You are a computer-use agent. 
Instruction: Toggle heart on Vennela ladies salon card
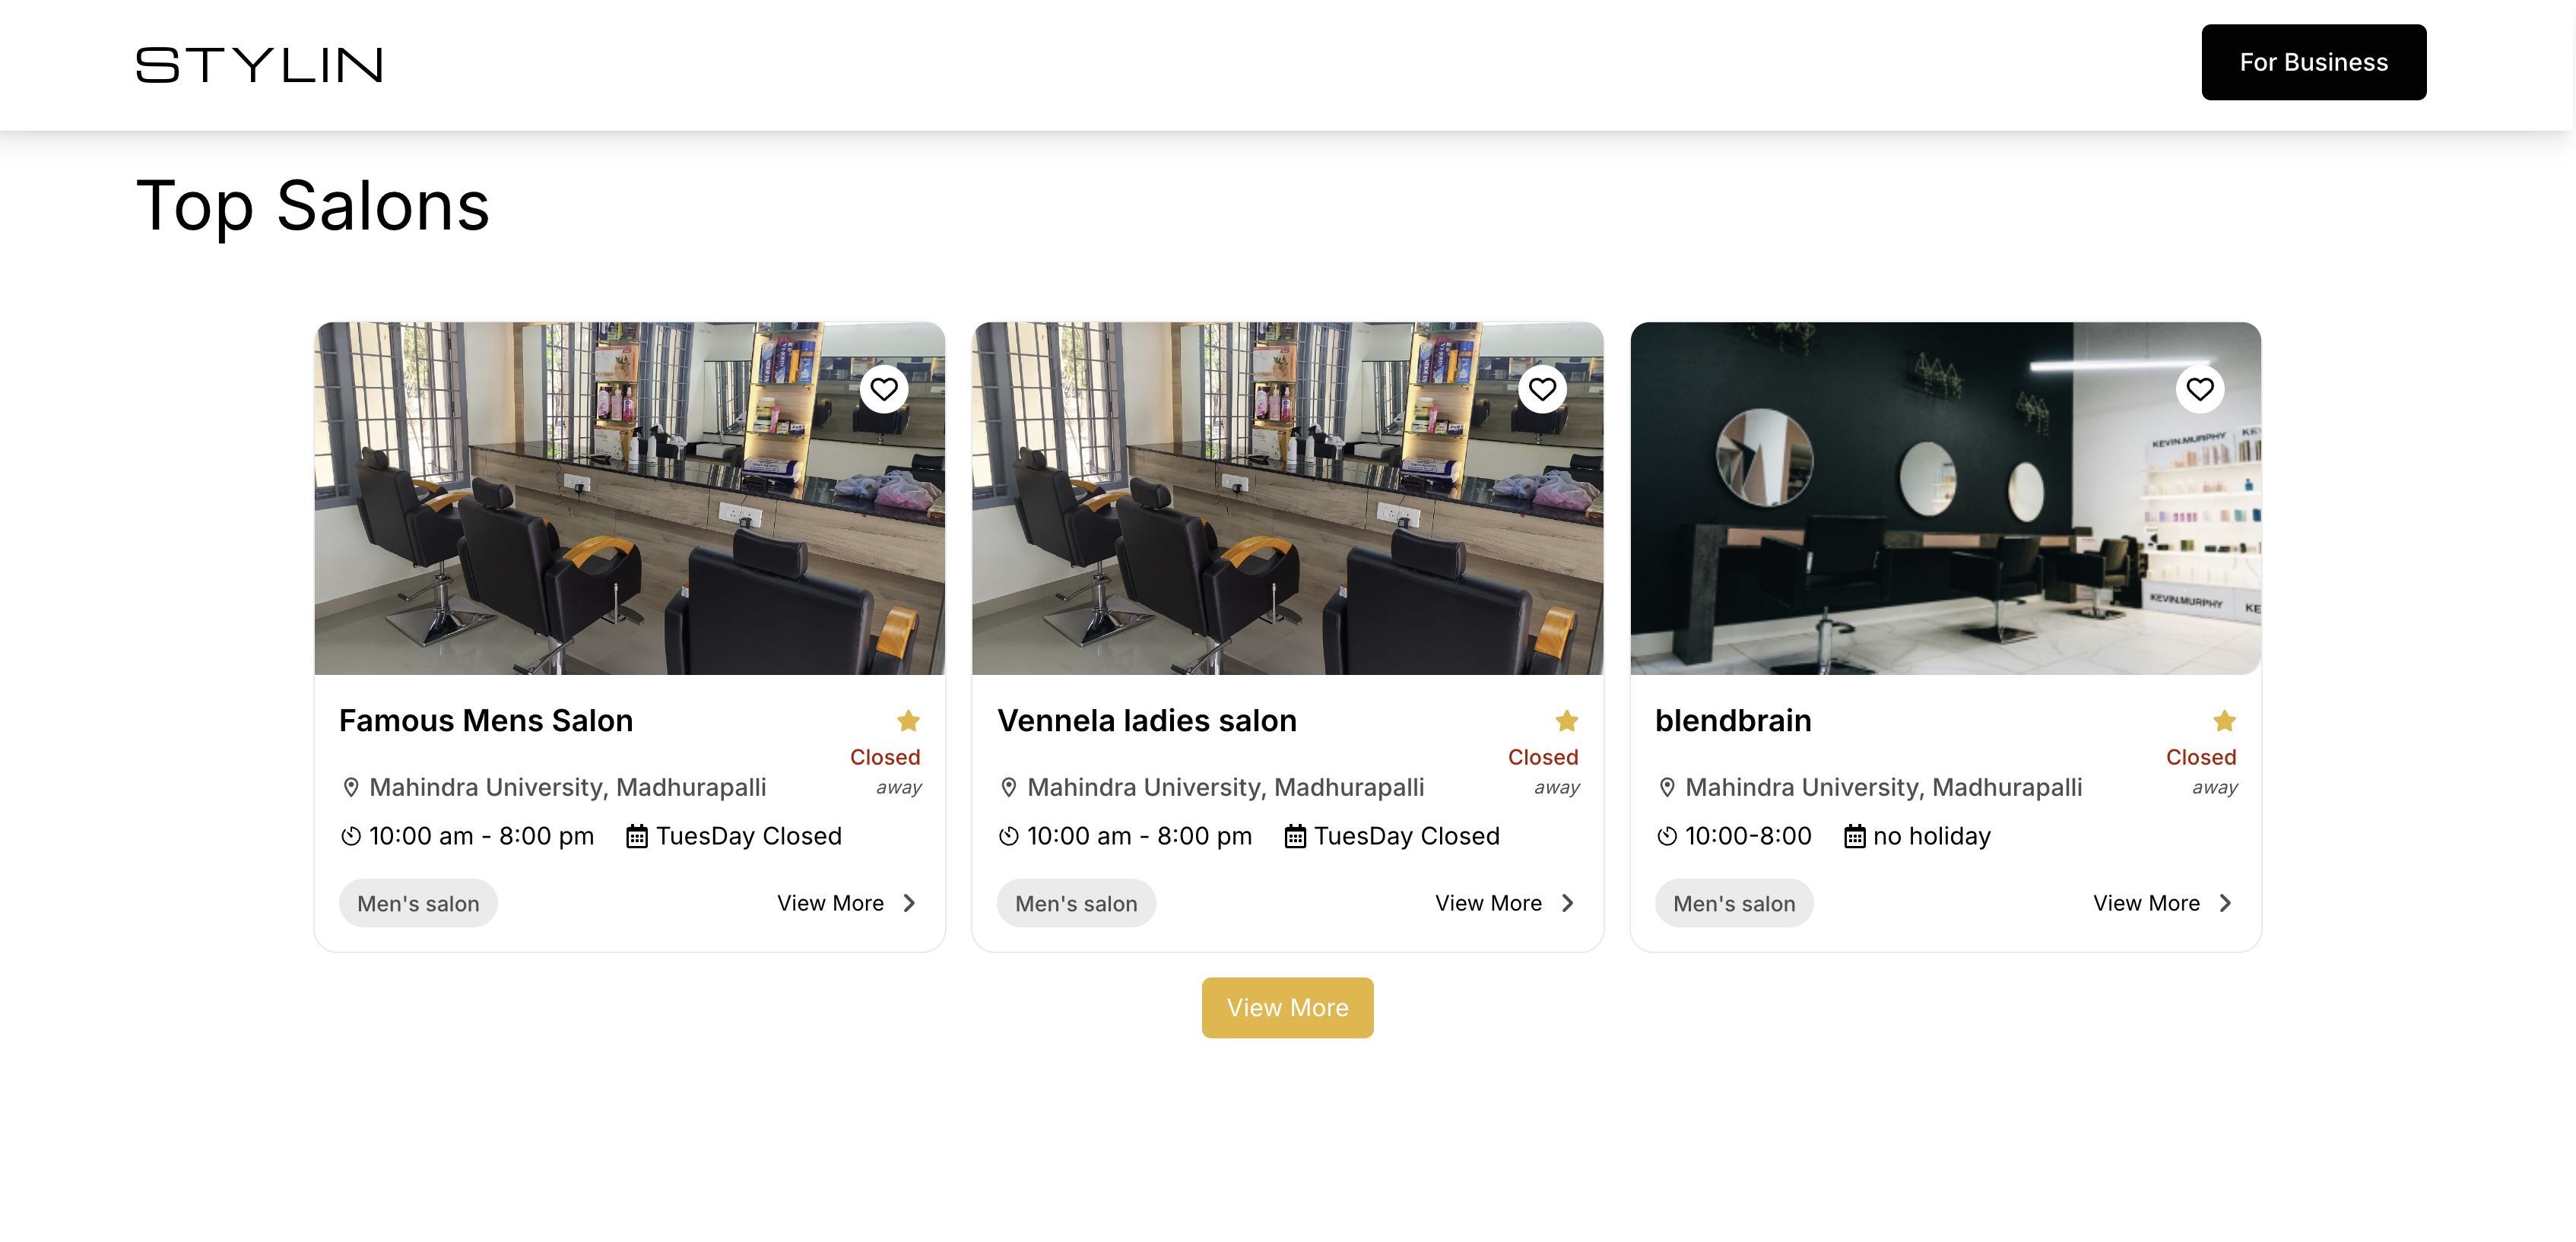[x=1542, y=389]
